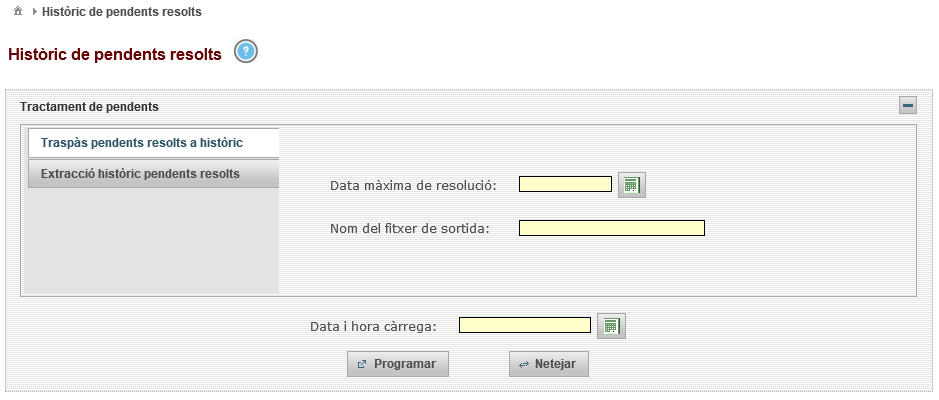The height and width of the screenshot is (400, 939).
Task: Click the Tractament de pendents panel header
Action: point(89,107)
